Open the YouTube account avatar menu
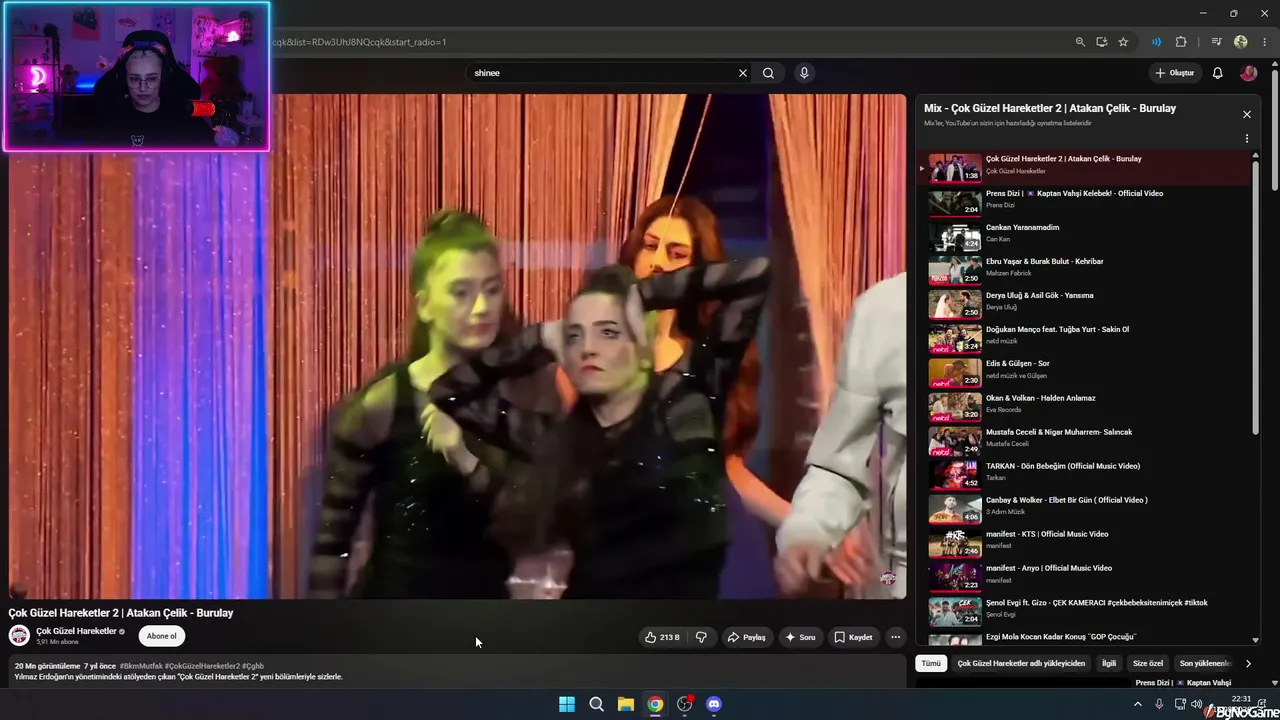Viewport: 1280px width, 720px height. point(1248,73)
